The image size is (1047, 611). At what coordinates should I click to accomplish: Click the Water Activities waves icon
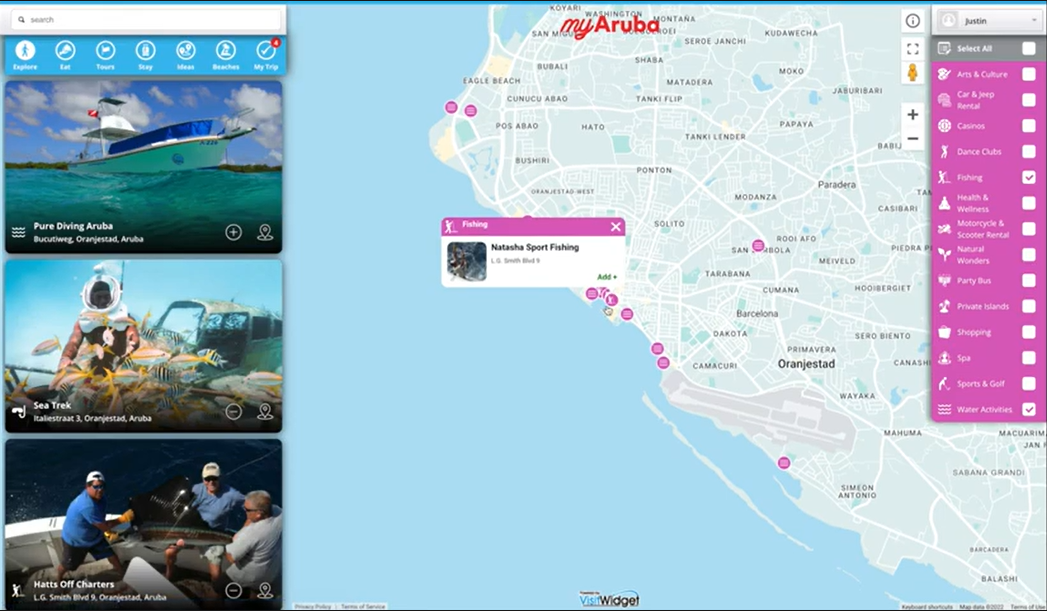click(944, 409)
